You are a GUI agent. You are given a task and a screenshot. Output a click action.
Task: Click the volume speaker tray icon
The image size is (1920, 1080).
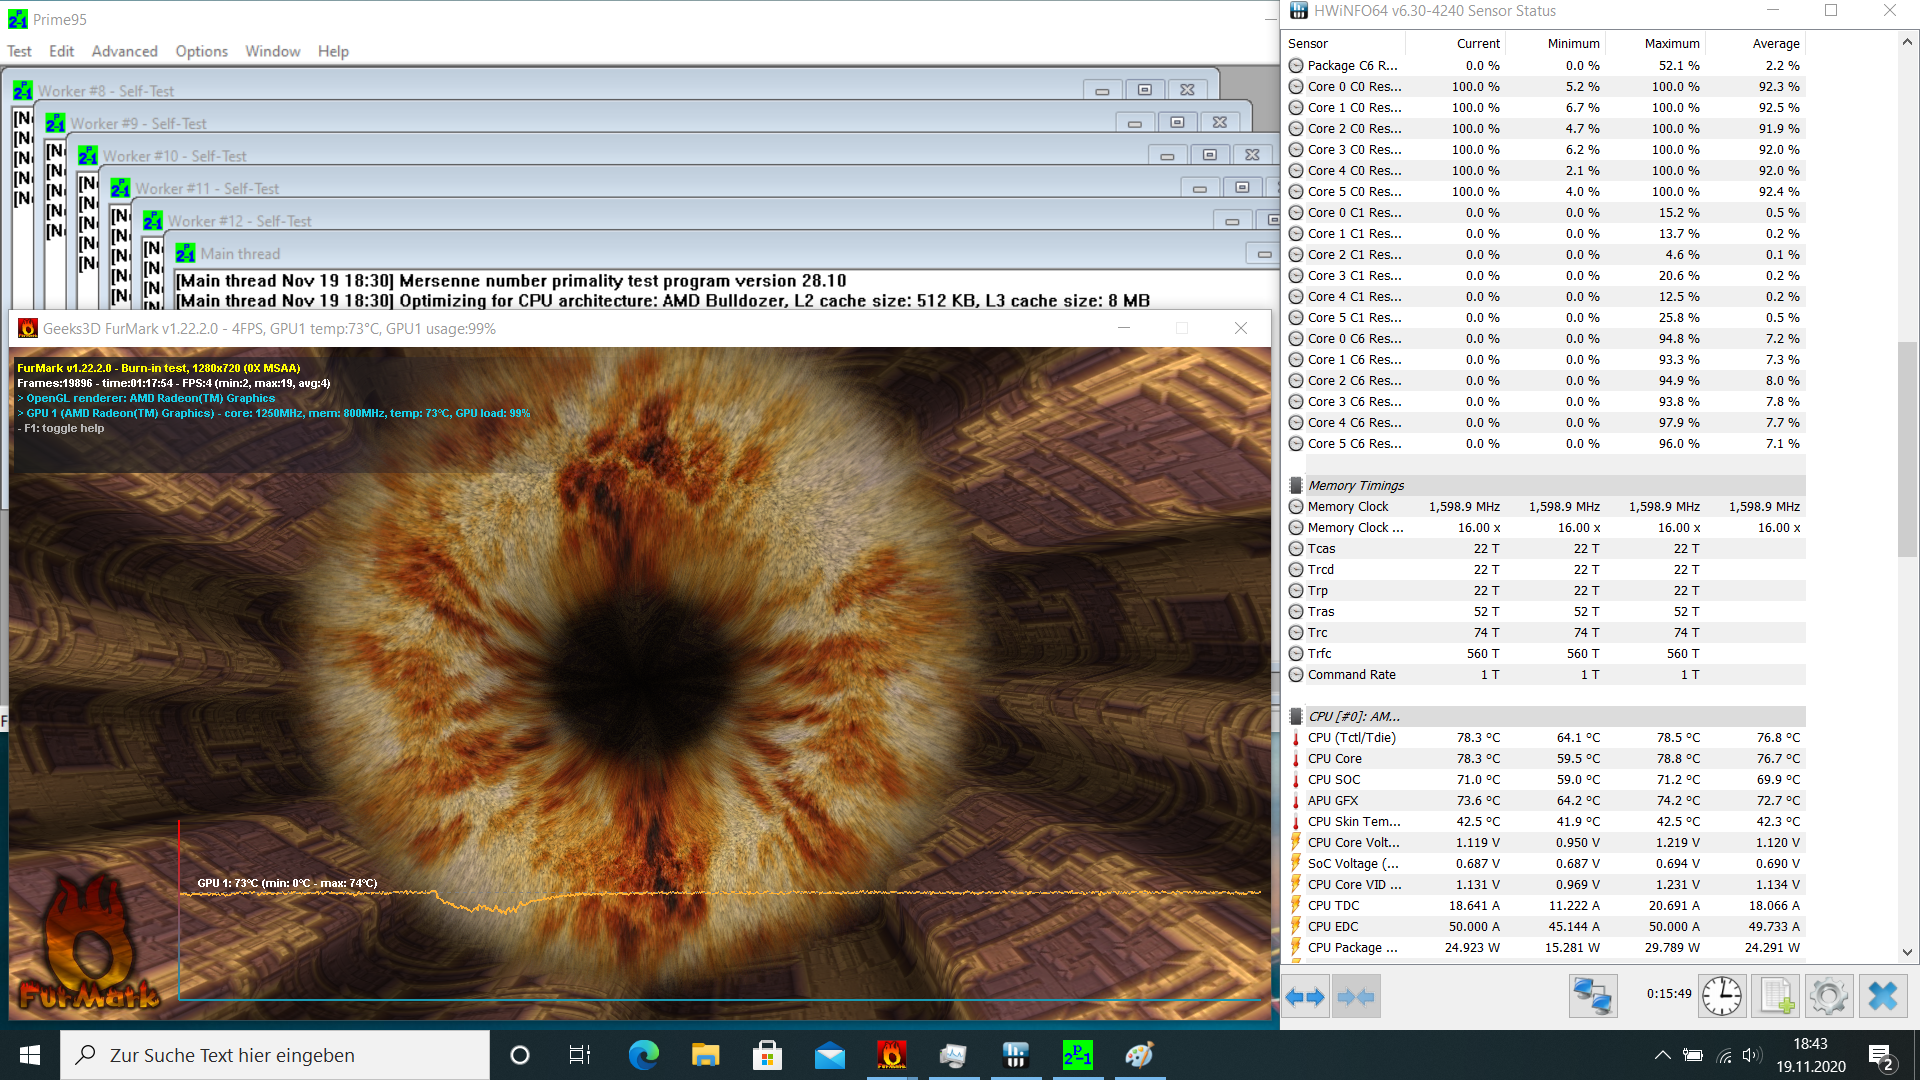1751,1055
